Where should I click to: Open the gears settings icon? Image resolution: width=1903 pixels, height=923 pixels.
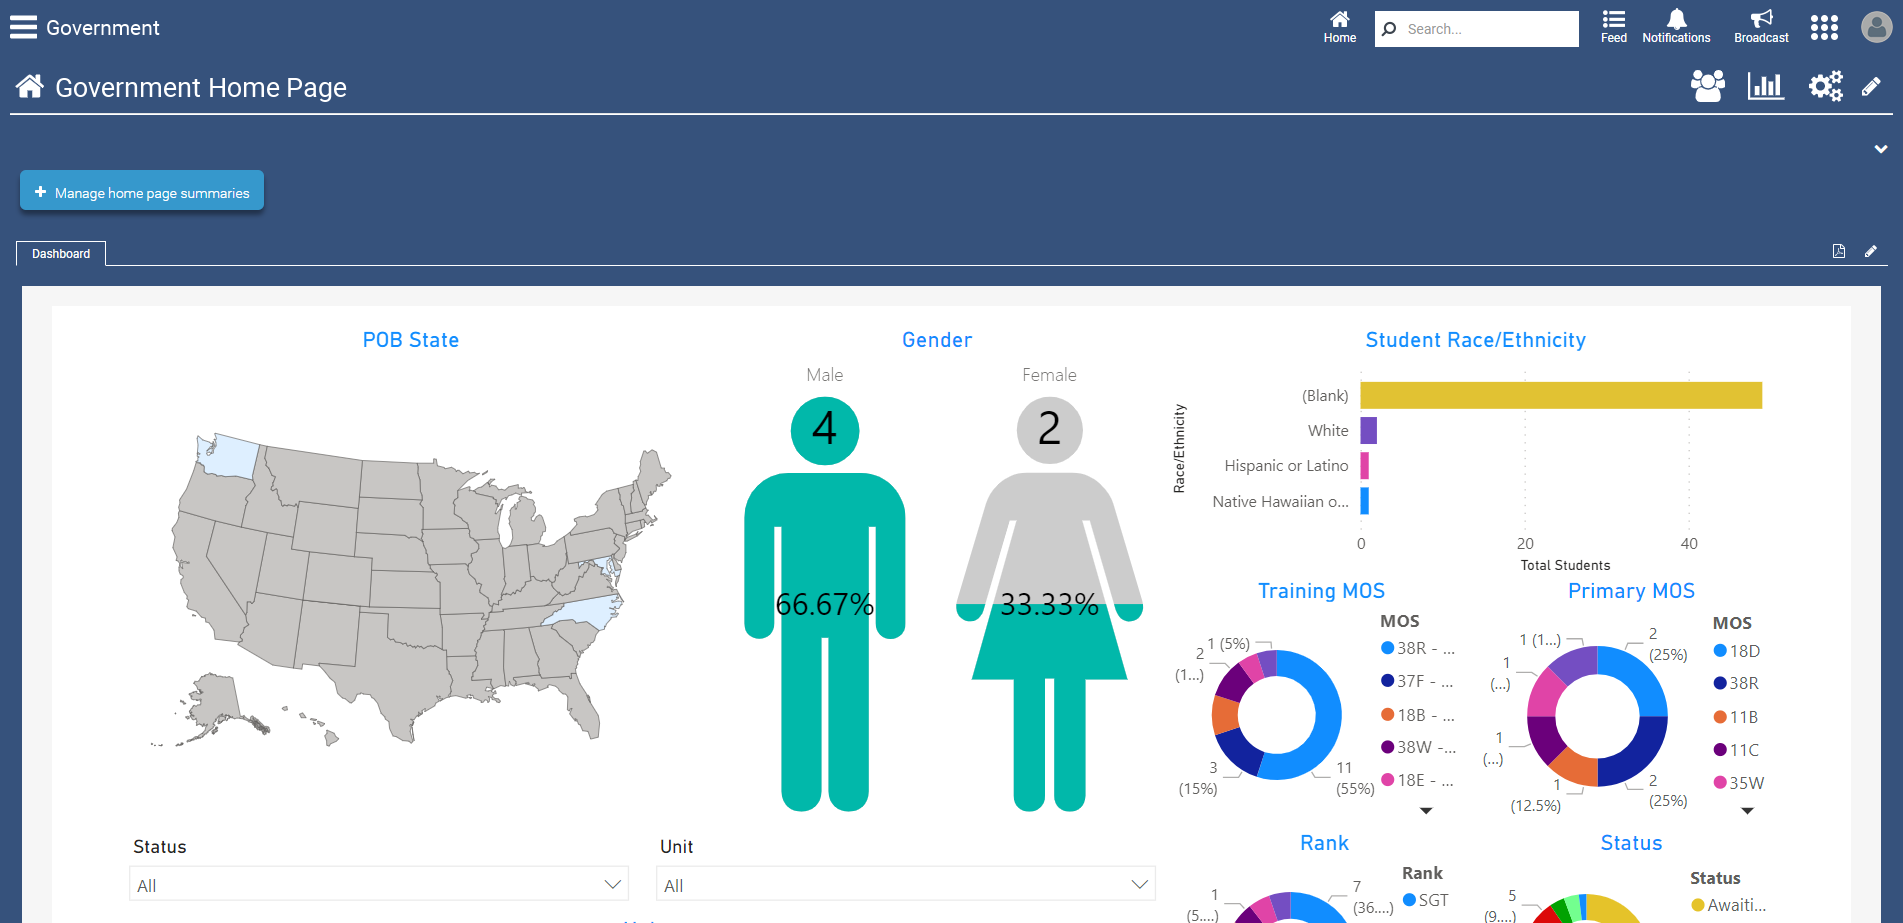click(1825, 86)
